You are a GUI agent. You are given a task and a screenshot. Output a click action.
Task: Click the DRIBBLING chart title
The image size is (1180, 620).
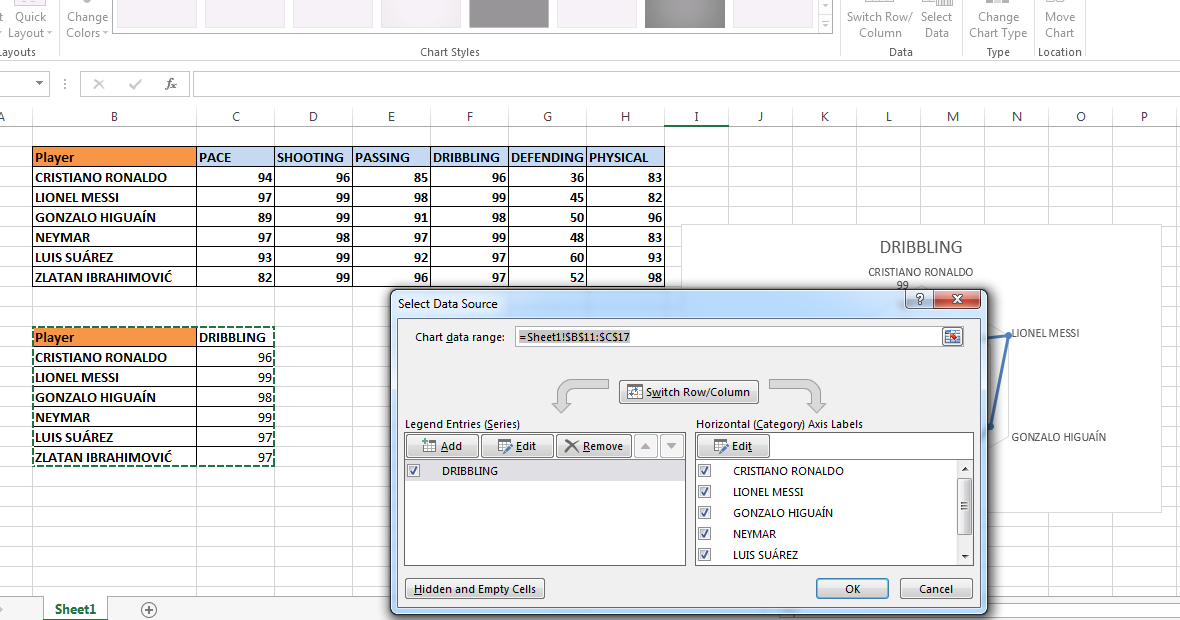(920, 247)
